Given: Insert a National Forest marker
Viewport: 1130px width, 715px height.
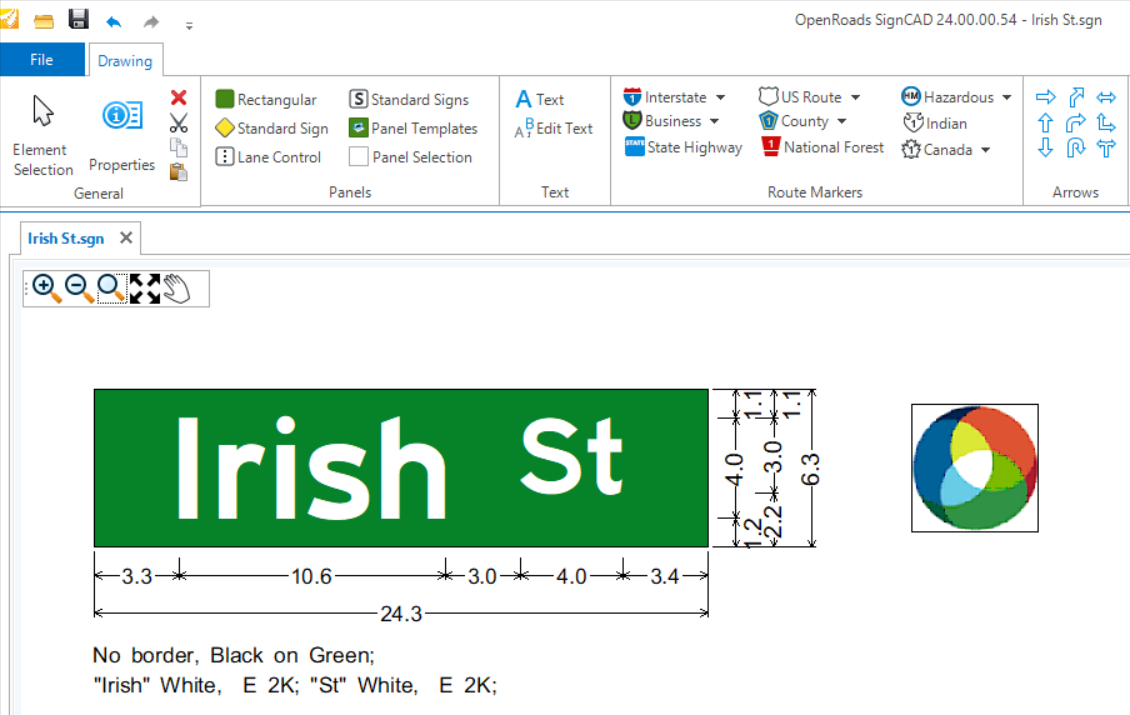Looking at the screenshot, I should tap(822, 147).
